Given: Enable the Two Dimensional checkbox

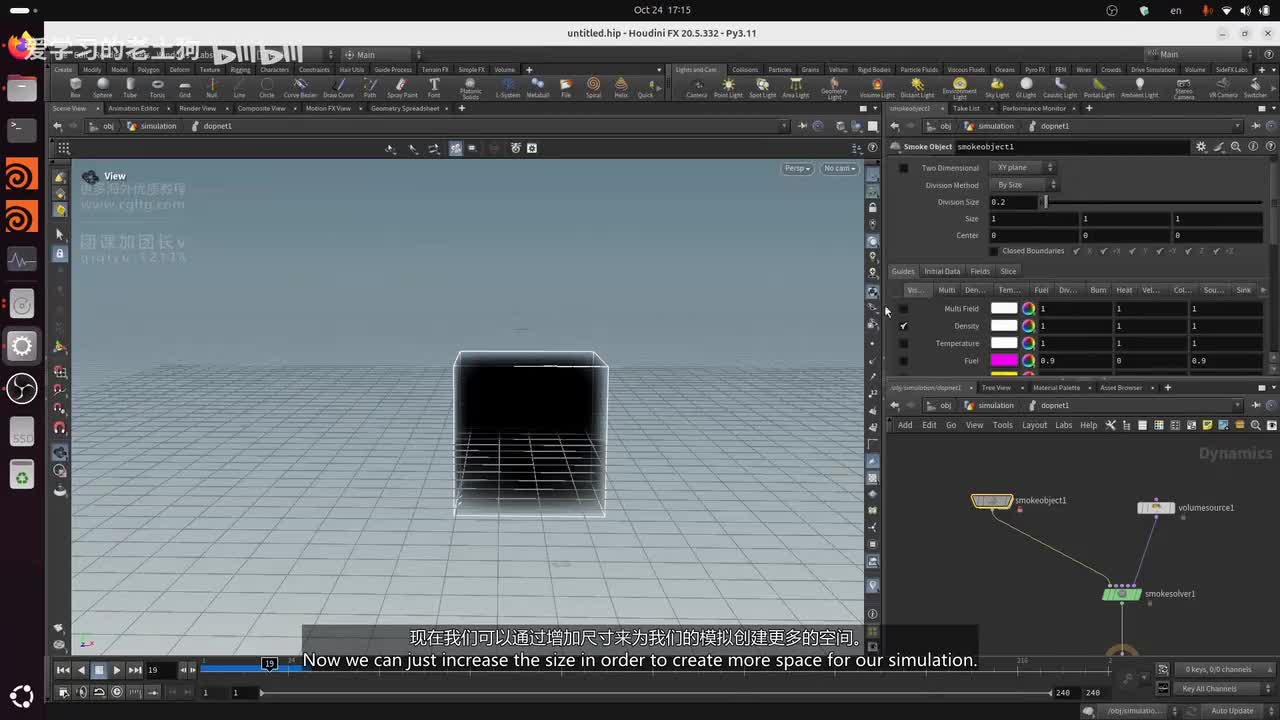Looking at the screenshot, I should tap(904, 168).
